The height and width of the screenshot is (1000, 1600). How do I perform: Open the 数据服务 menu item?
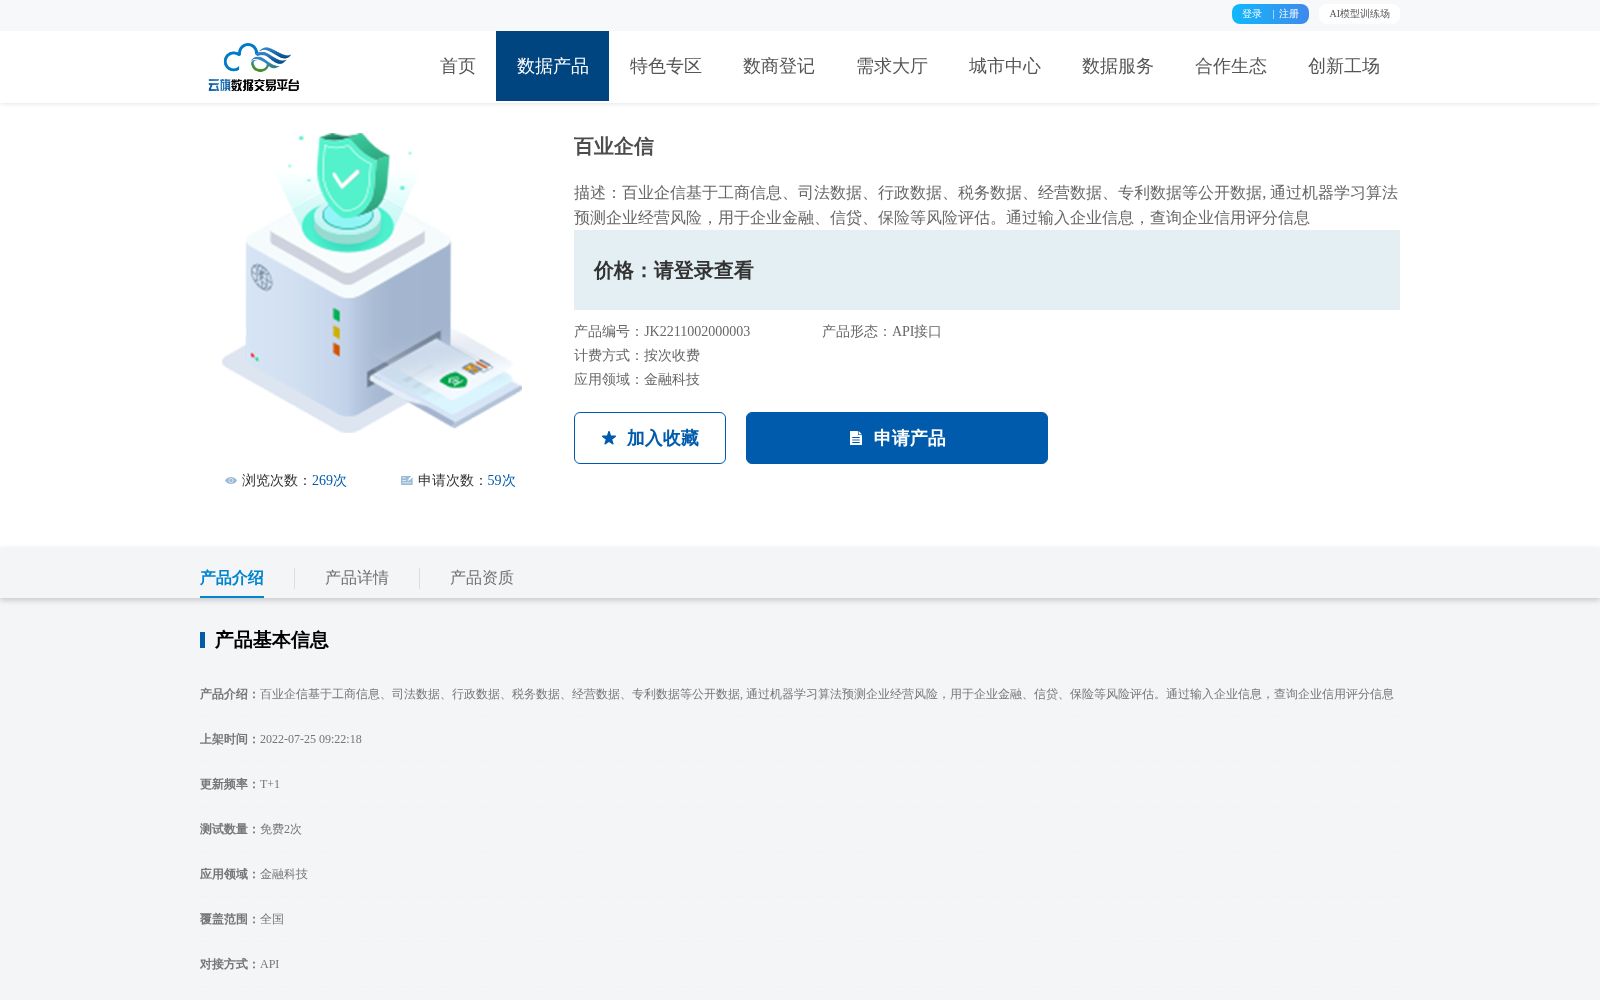[x=1117, y=66]
